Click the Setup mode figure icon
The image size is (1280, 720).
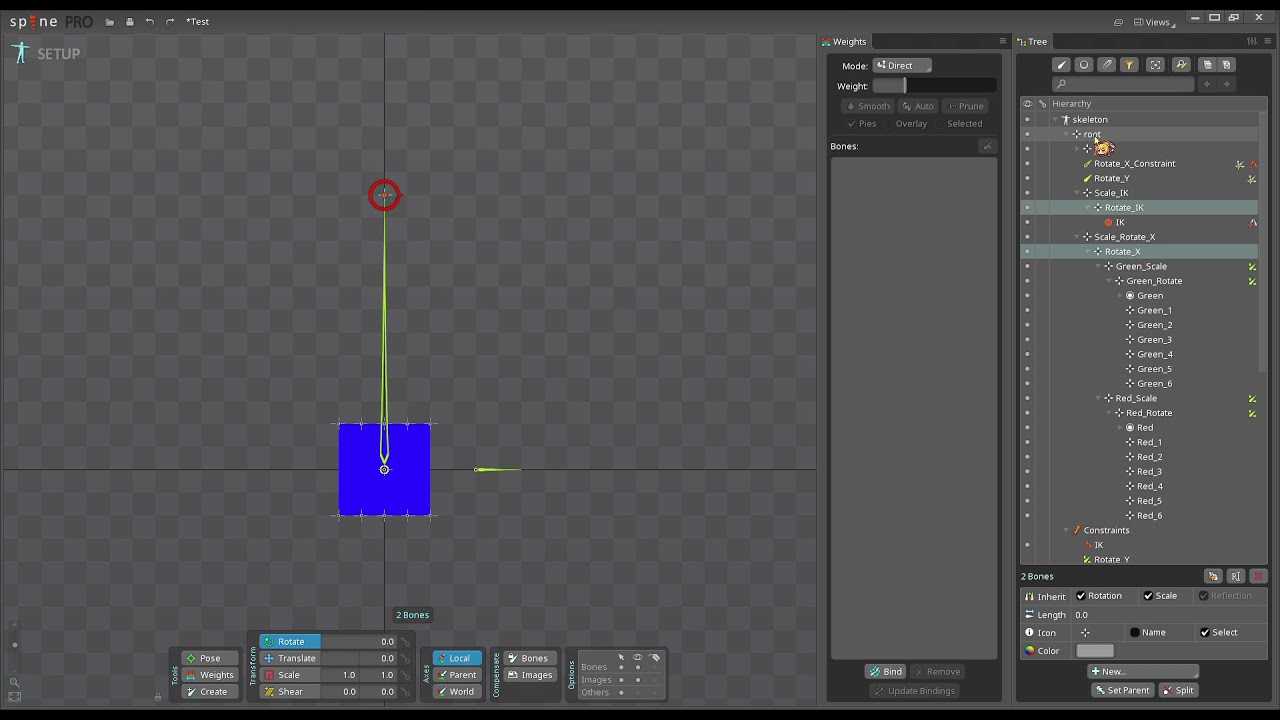[20, 53]
